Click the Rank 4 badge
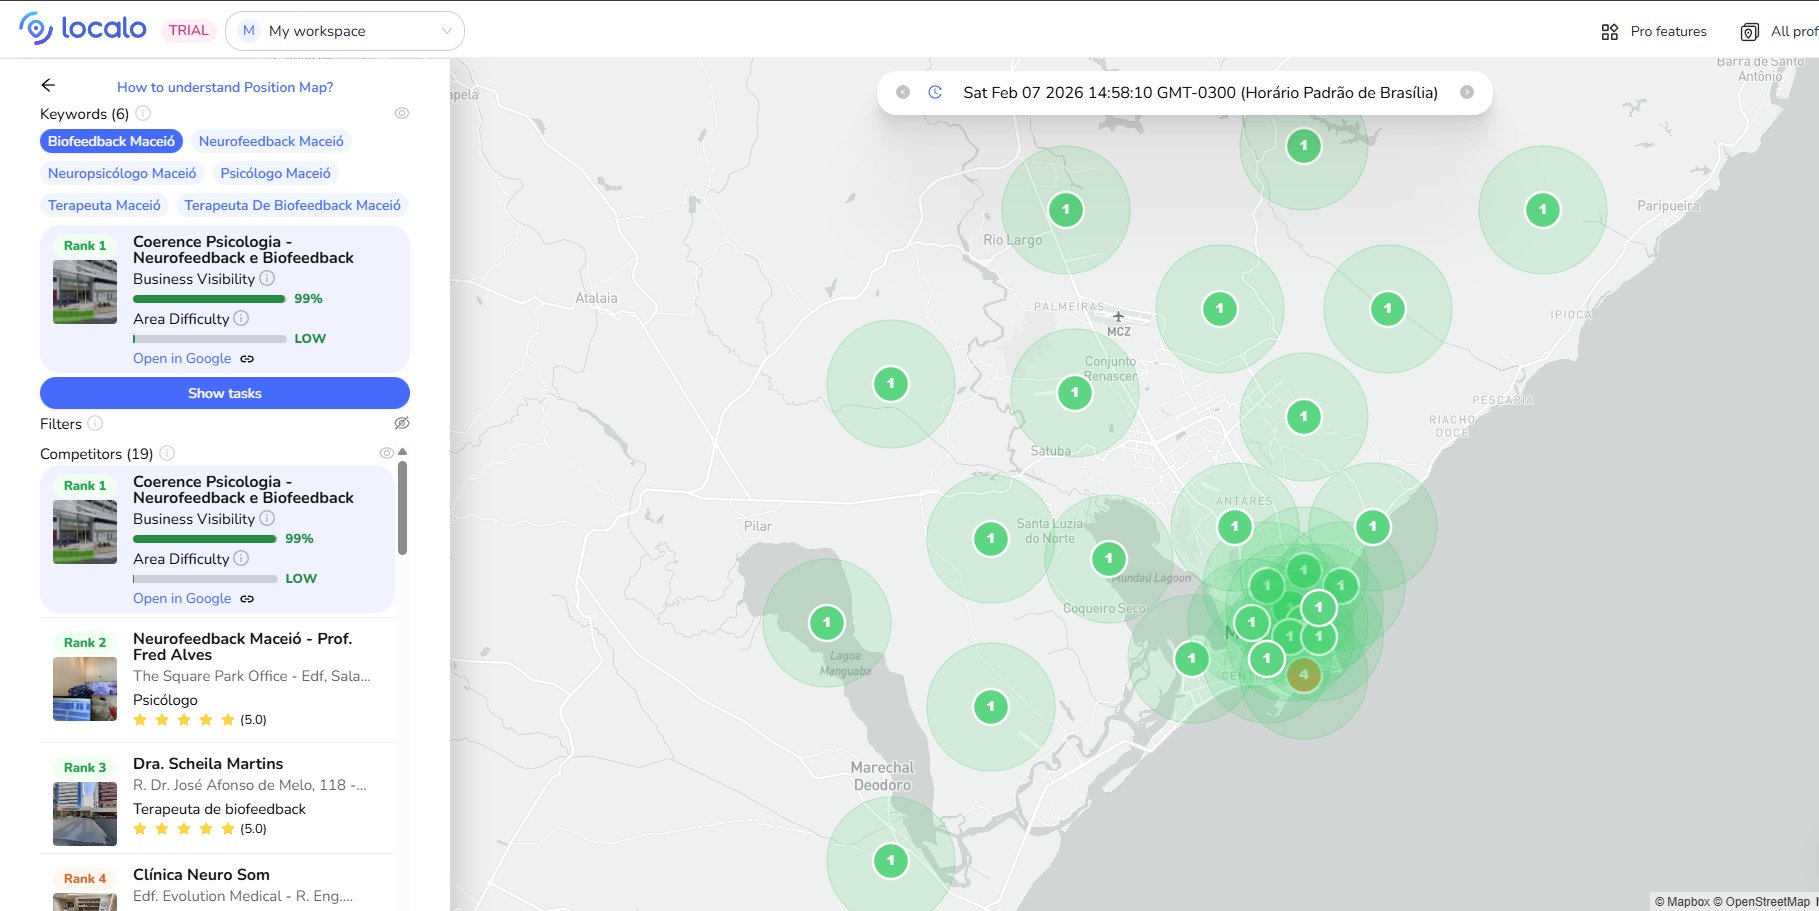This screenshot has height=911, width=1819. pos(85,878)
